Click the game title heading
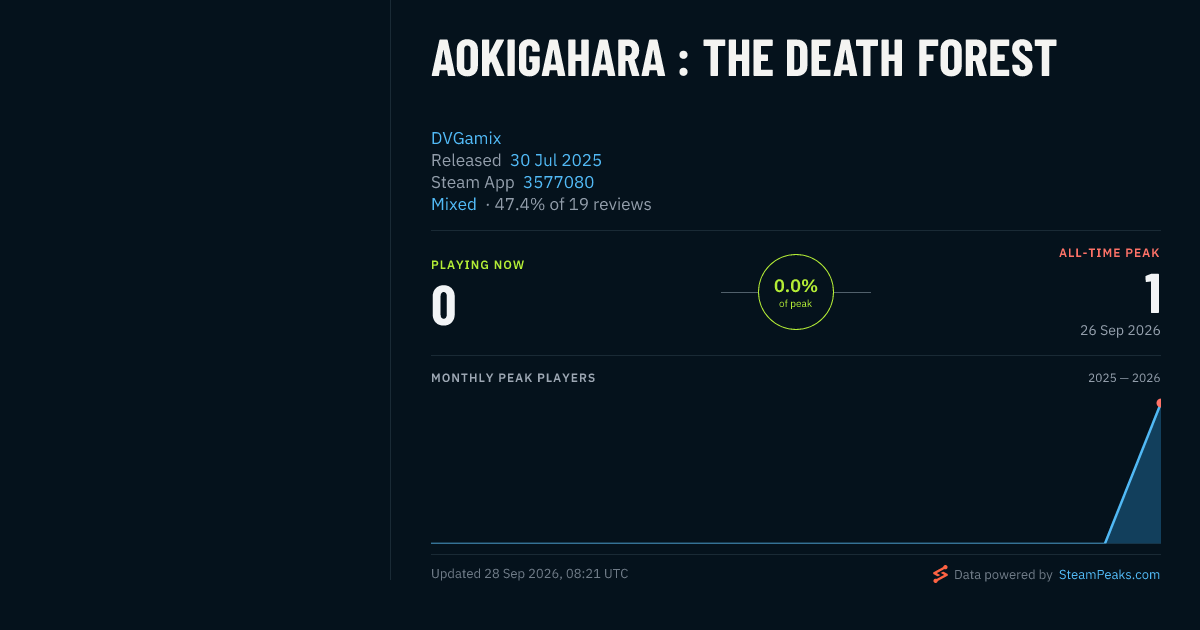Image resolution: width=1200 pixels, height=630 pixels. click(743, 59)
